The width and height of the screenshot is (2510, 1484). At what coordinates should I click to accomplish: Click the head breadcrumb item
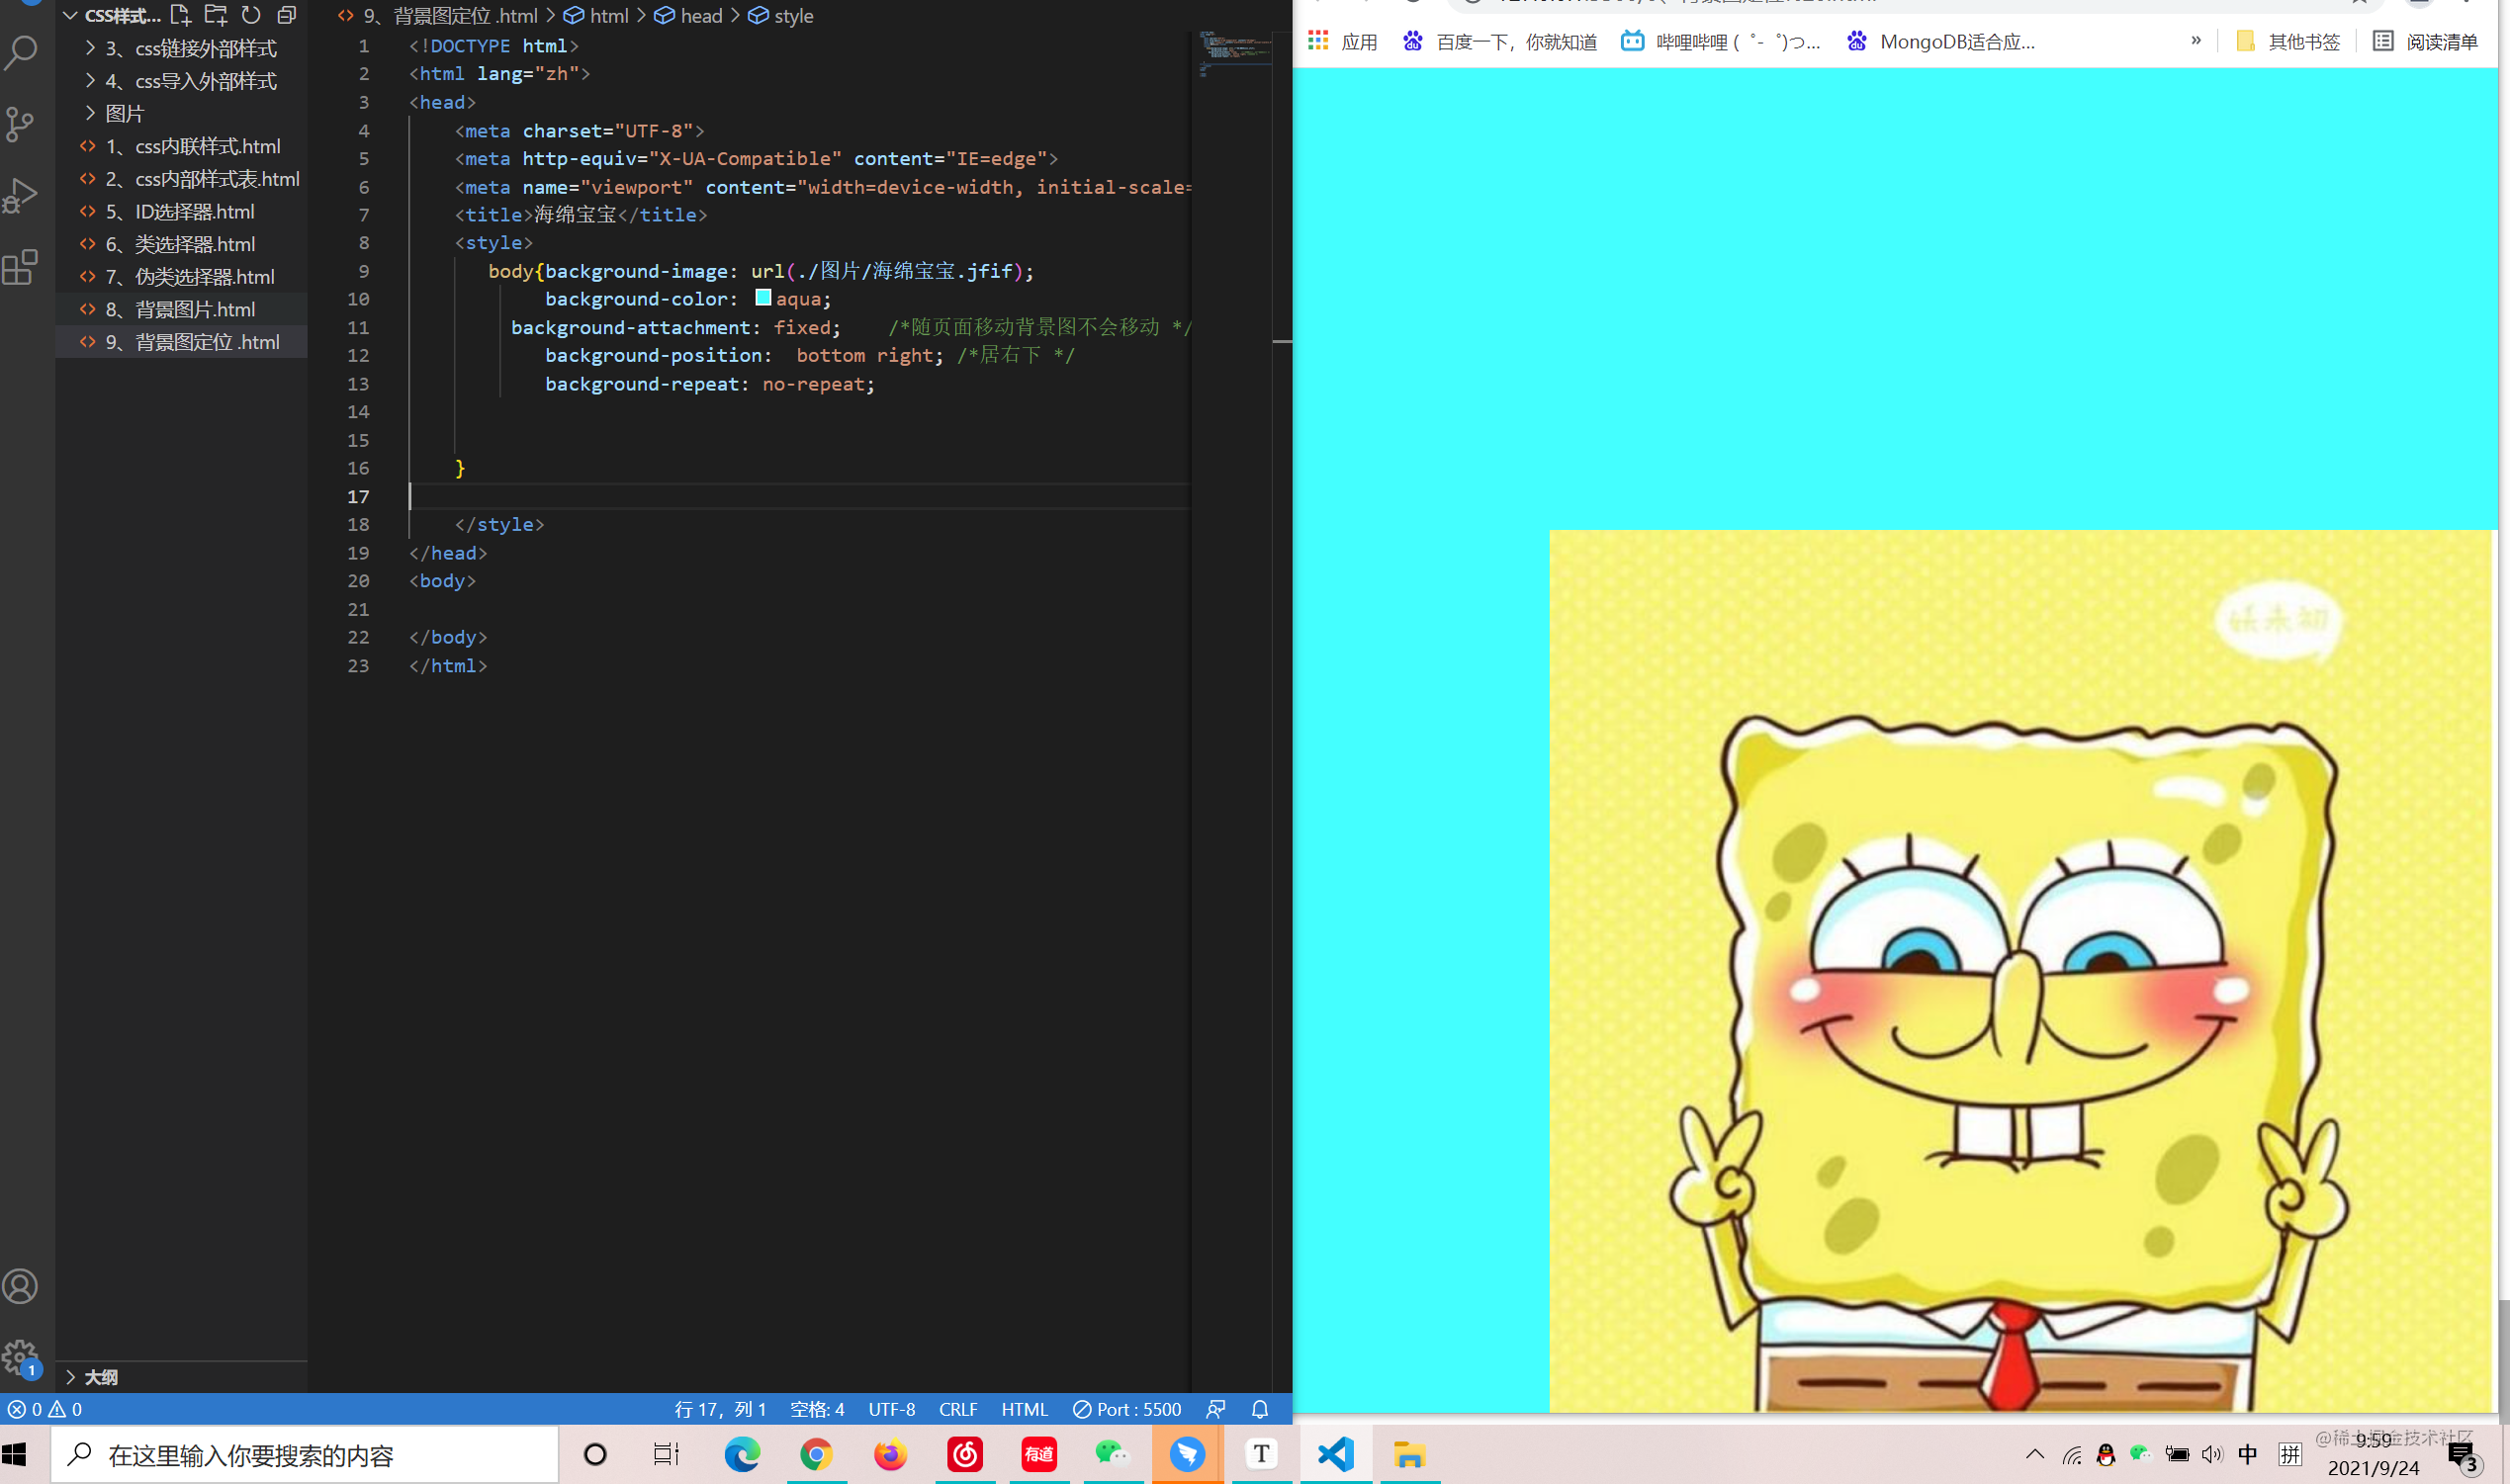point(688,15)
